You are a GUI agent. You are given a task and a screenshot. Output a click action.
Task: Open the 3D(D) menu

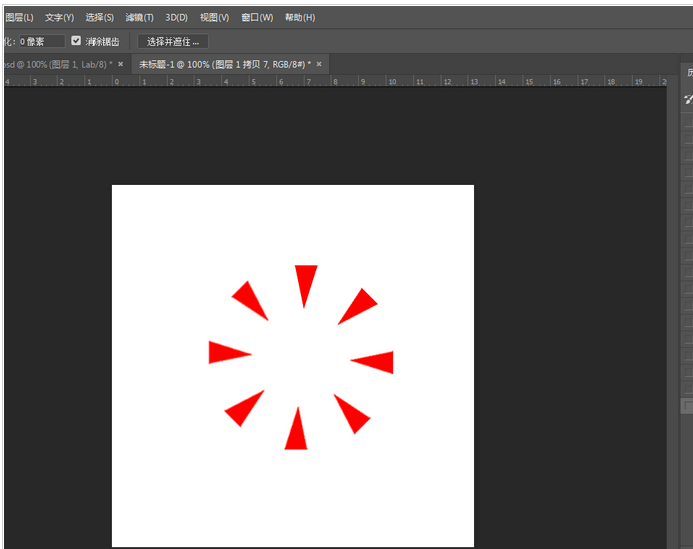pos(176,18)
